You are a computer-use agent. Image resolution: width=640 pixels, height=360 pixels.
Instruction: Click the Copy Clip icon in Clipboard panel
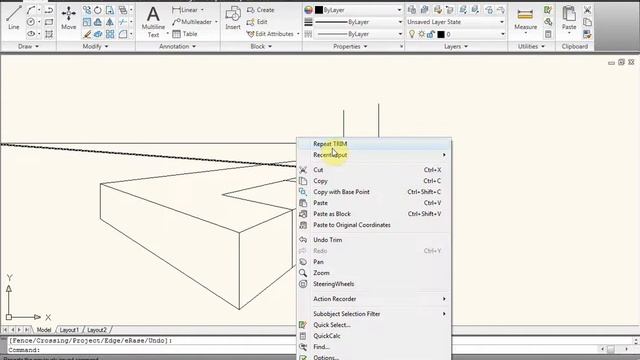point(587,22)
